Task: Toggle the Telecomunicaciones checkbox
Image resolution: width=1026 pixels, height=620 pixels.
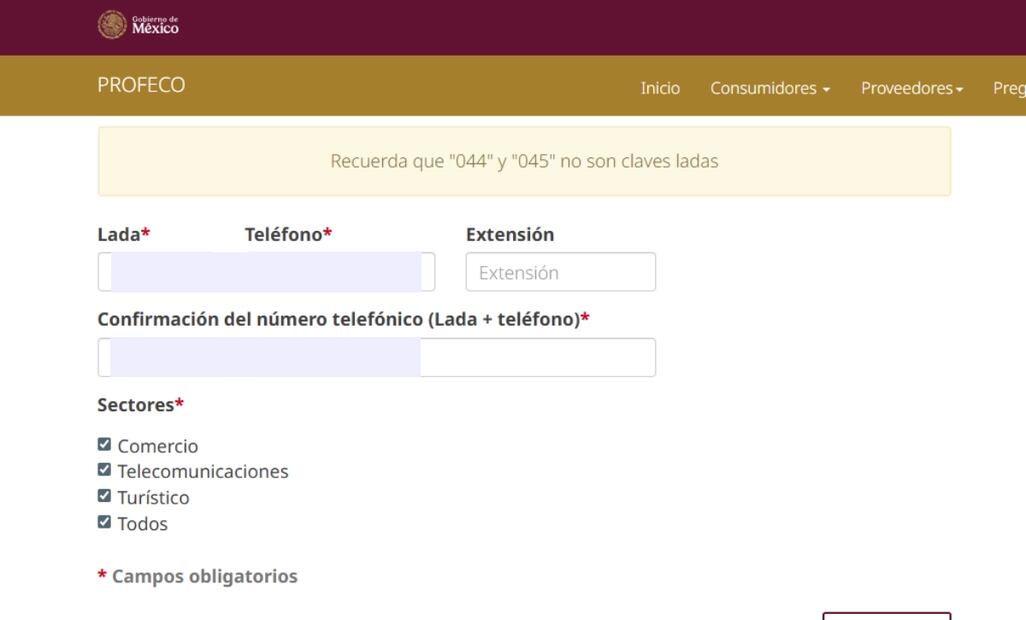Action: [x=104, y=470]
